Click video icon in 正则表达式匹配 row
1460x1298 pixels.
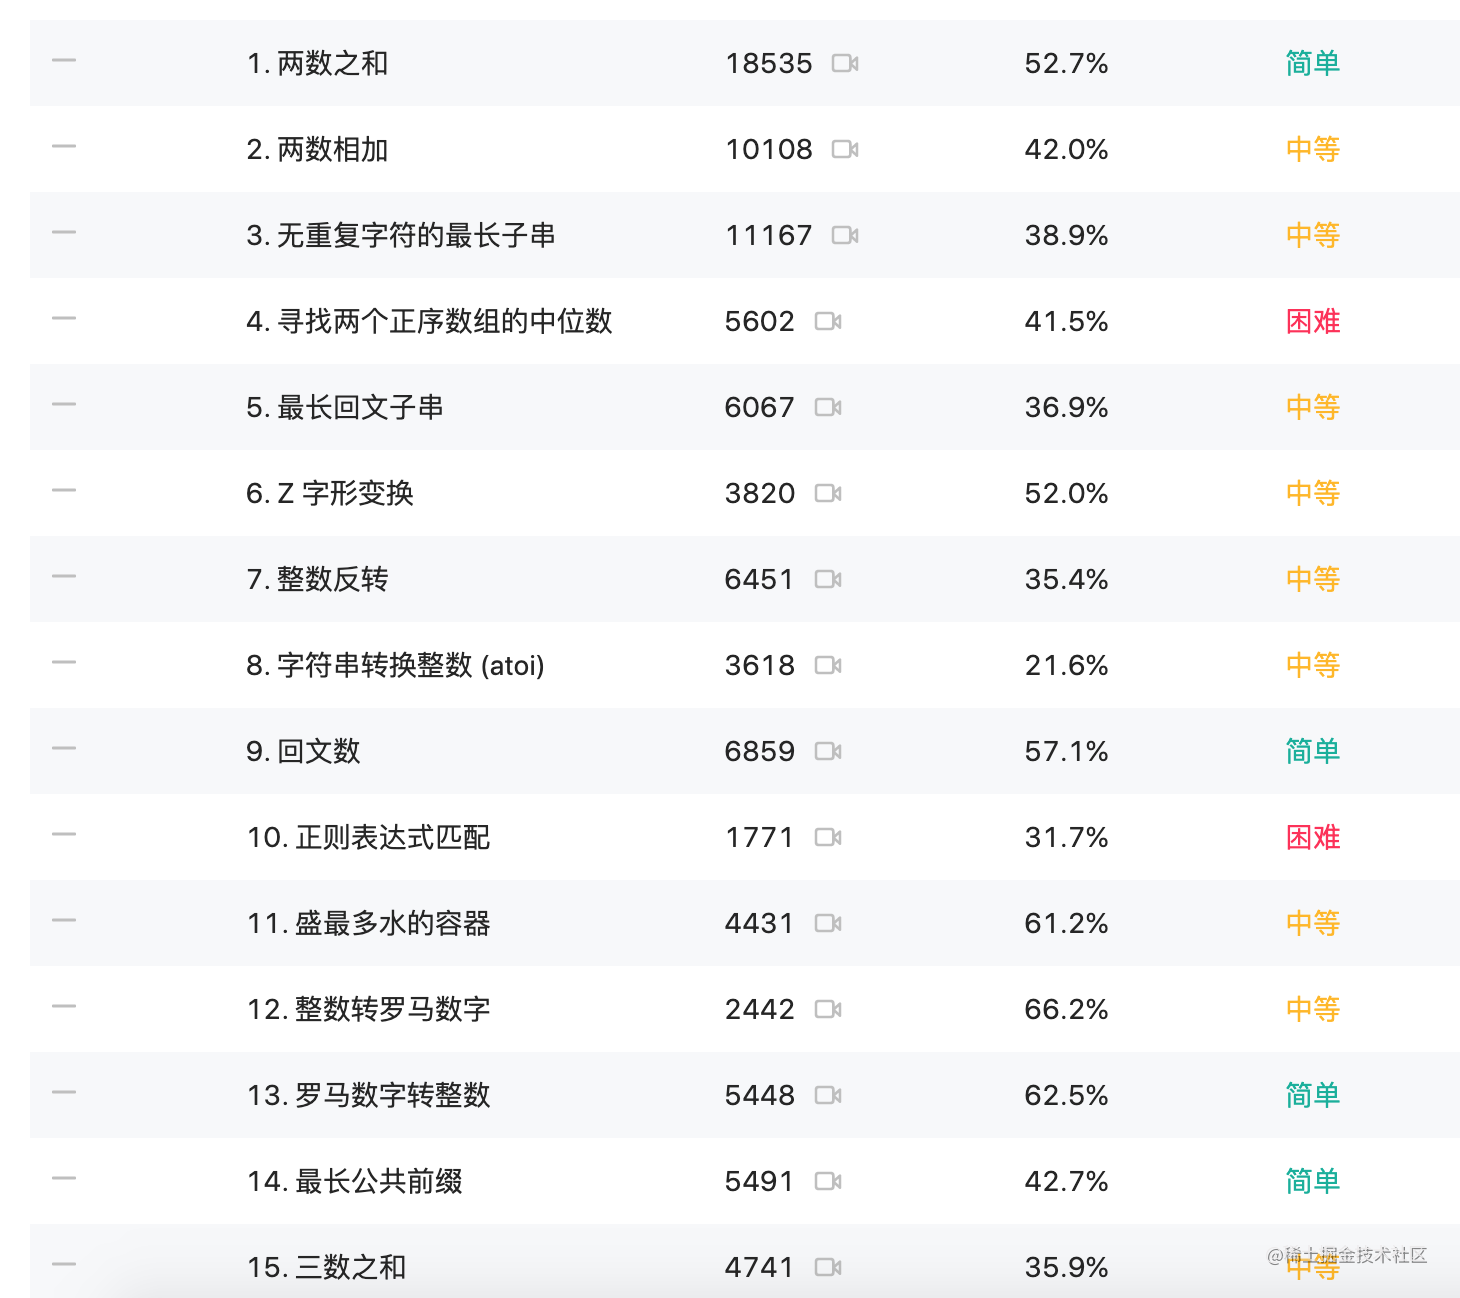(x=828, y=837)
